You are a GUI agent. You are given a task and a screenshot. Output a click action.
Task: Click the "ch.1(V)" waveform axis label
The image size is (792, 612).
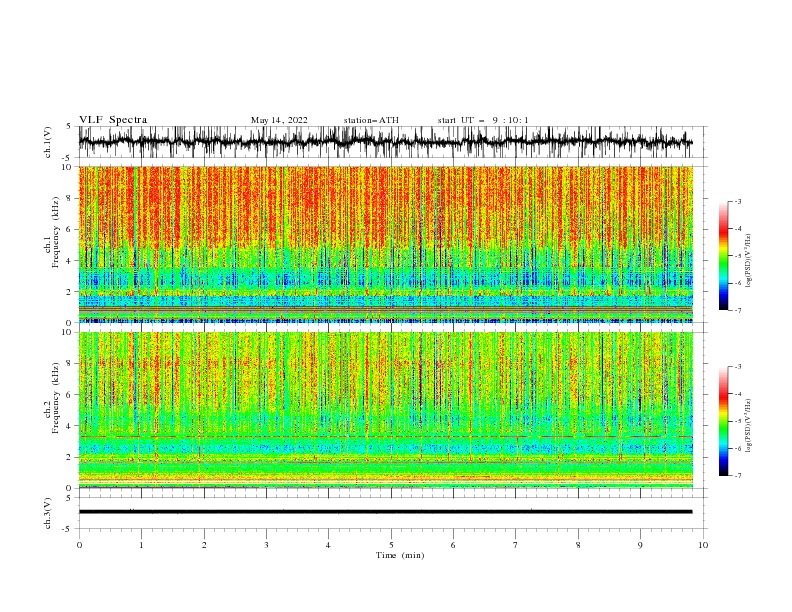point(48,142)
